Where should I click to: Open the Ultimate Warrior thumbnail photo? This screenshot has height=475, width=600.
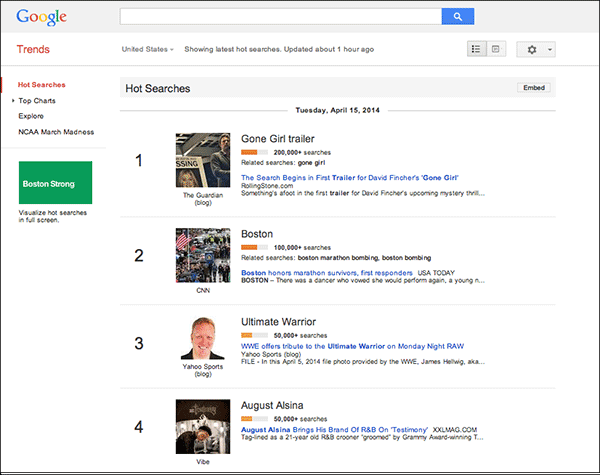coord(203,338)
